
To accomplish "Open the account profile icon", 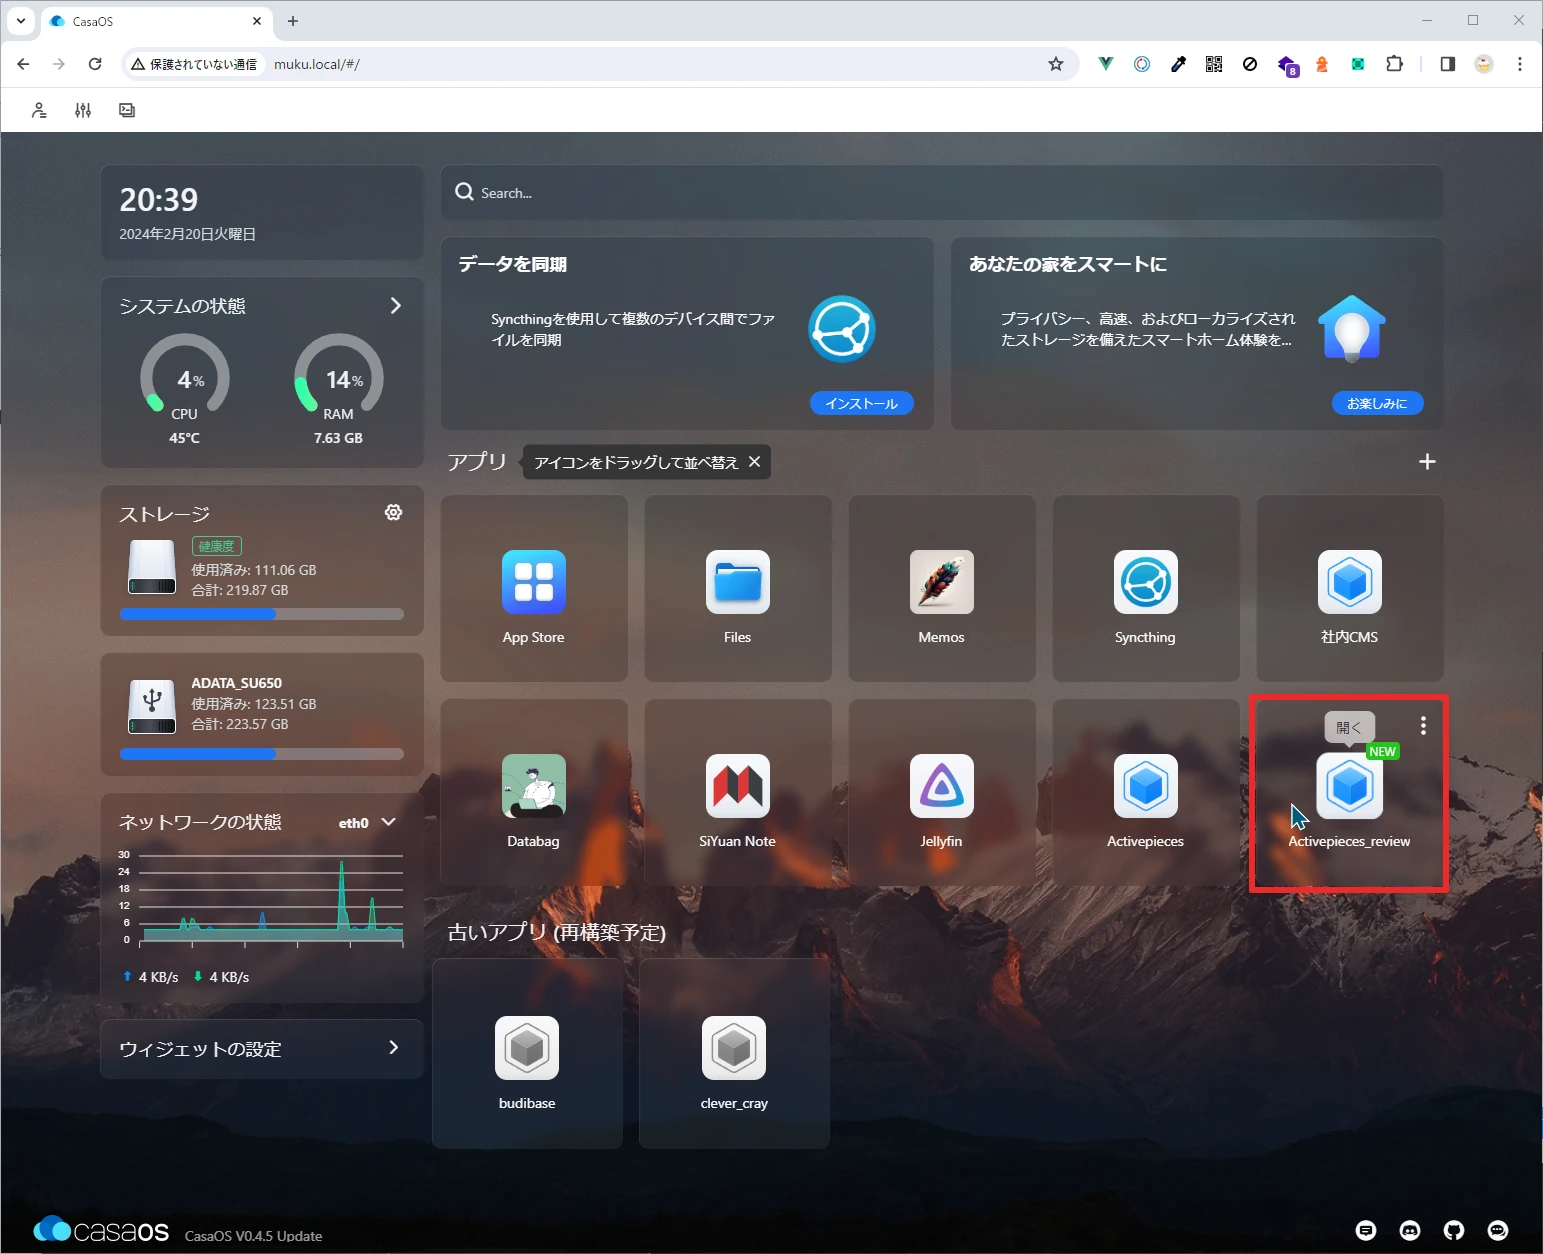I will click(39, 110).
